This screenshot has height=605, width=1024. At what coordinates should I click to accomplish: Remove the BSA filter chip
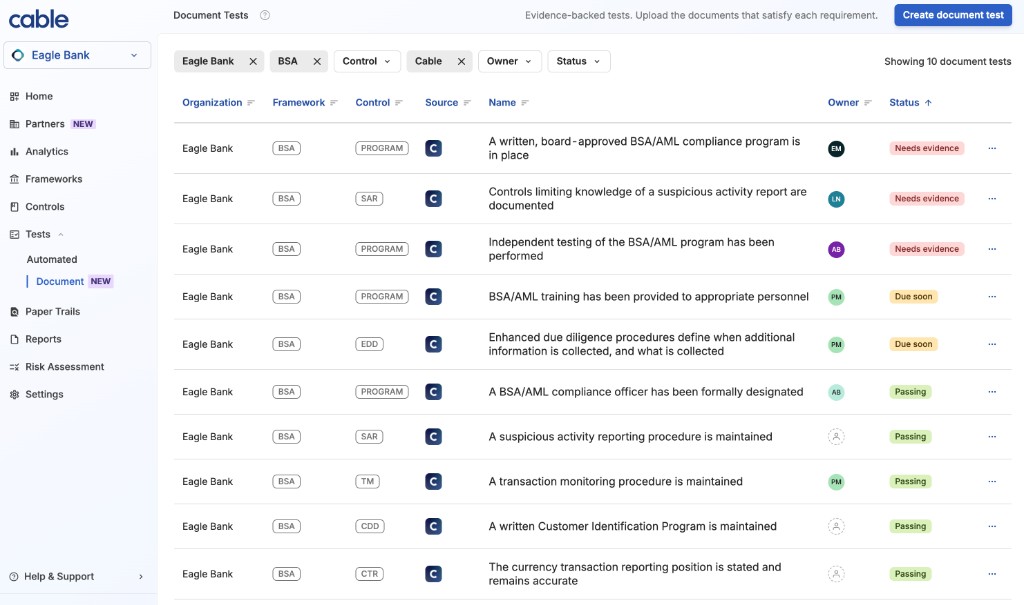317,61
